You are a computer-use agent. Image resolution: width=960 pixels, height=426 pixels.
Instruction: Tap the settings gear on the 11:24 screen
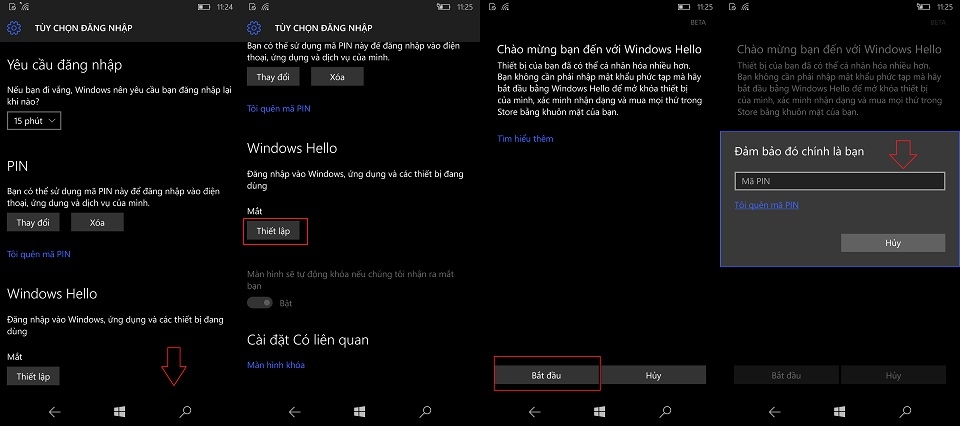tap(13, 28)
